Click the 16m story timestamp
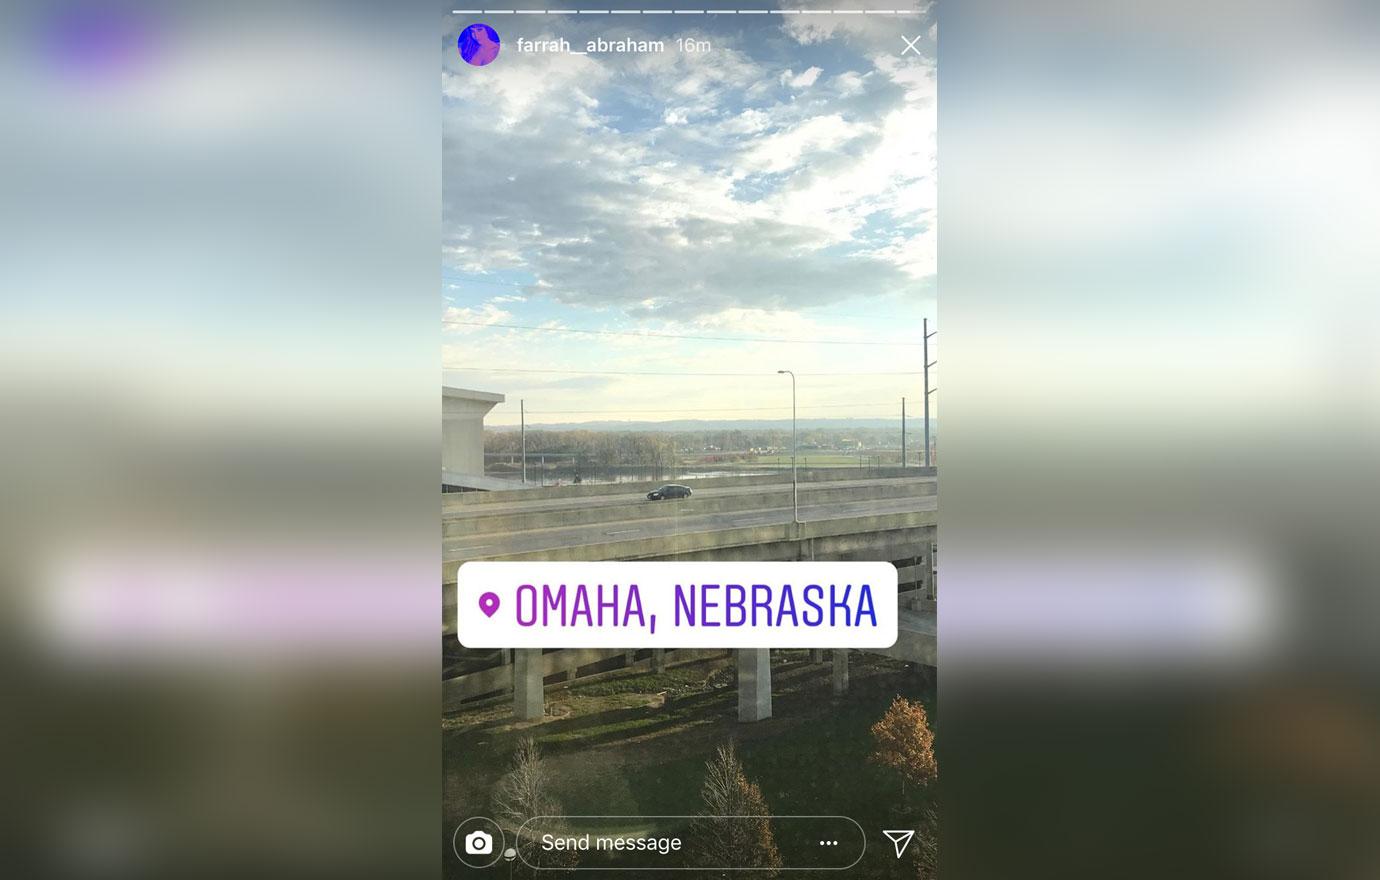Viewport: 1380px width, 880px height. point(693,45)
